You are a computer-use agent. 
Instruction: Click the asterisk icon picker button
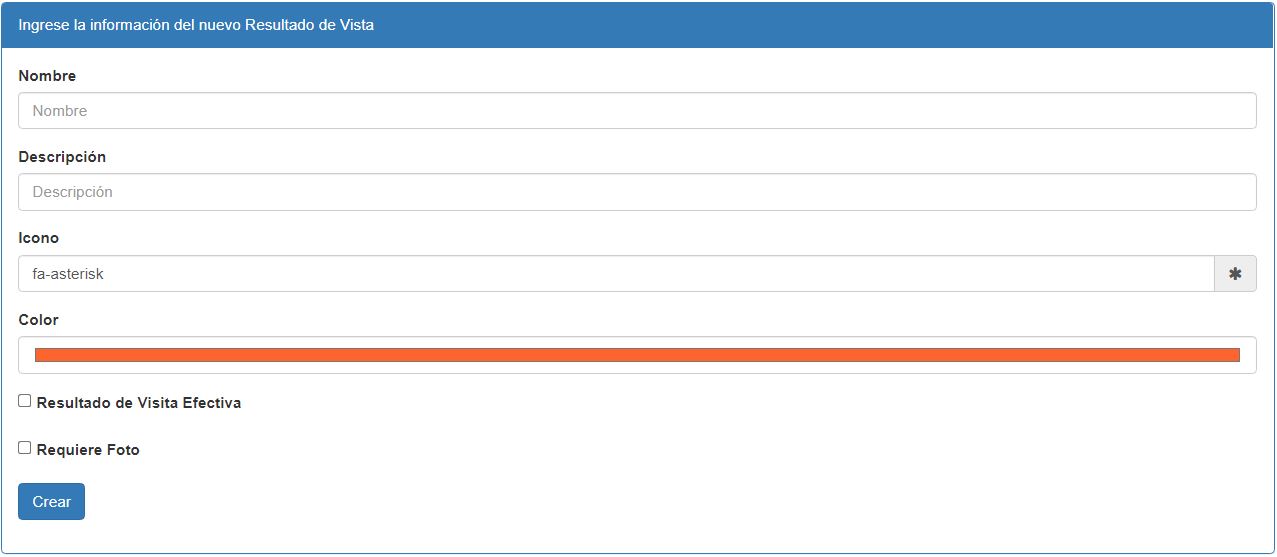[x=1235, y=274]
